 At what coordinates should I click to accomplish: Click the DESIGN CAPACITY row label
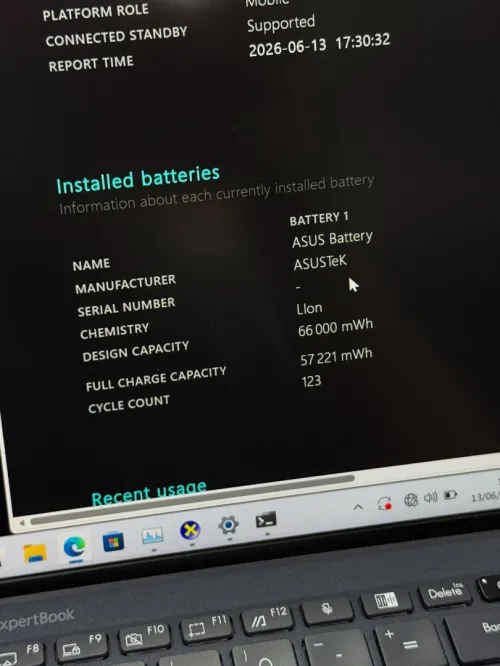click(x=136, y=351)
